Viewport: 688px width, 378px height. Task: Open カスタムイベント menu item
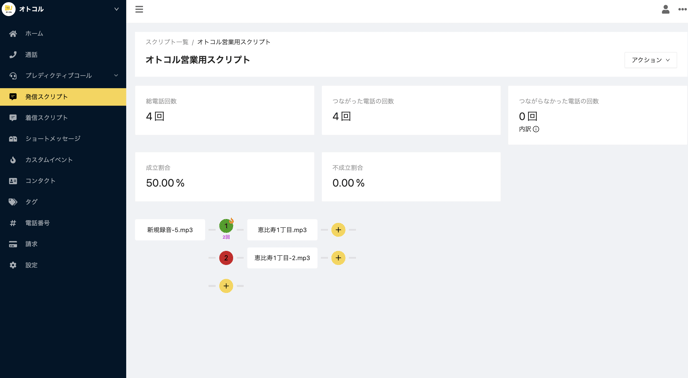[x=63, y=160]
